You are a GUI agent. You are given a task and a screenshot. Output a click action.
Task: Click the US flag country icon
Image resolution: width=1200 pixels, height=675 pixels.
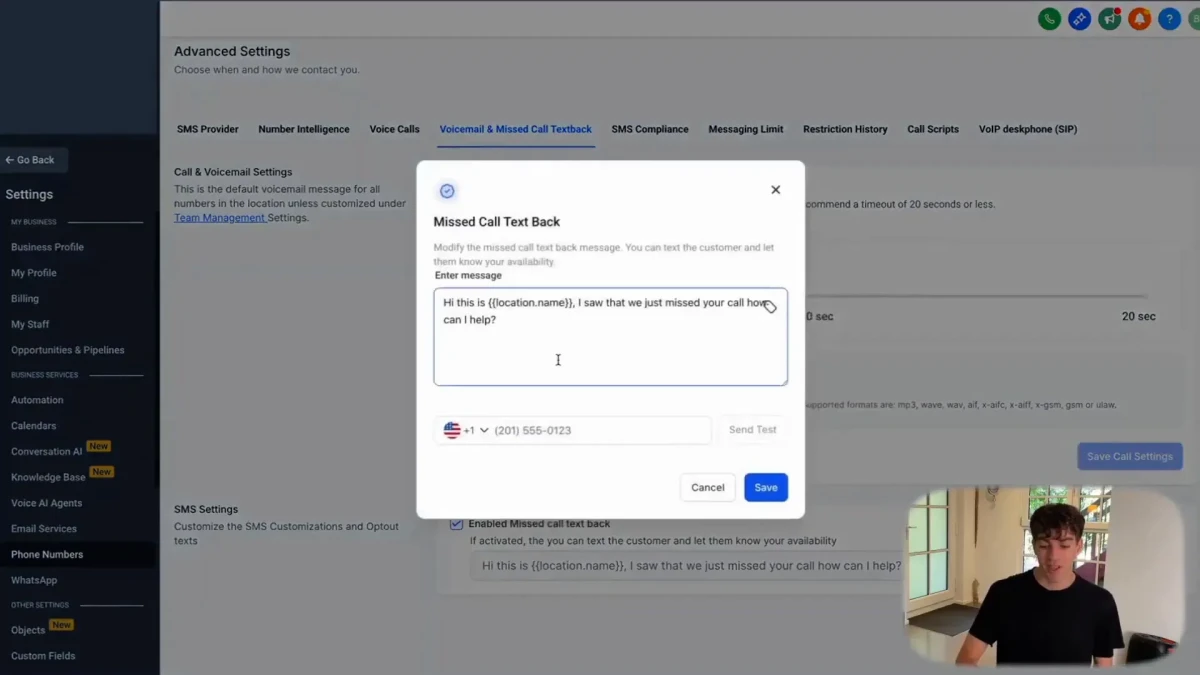pyautogui.click(x=452, y=430)
